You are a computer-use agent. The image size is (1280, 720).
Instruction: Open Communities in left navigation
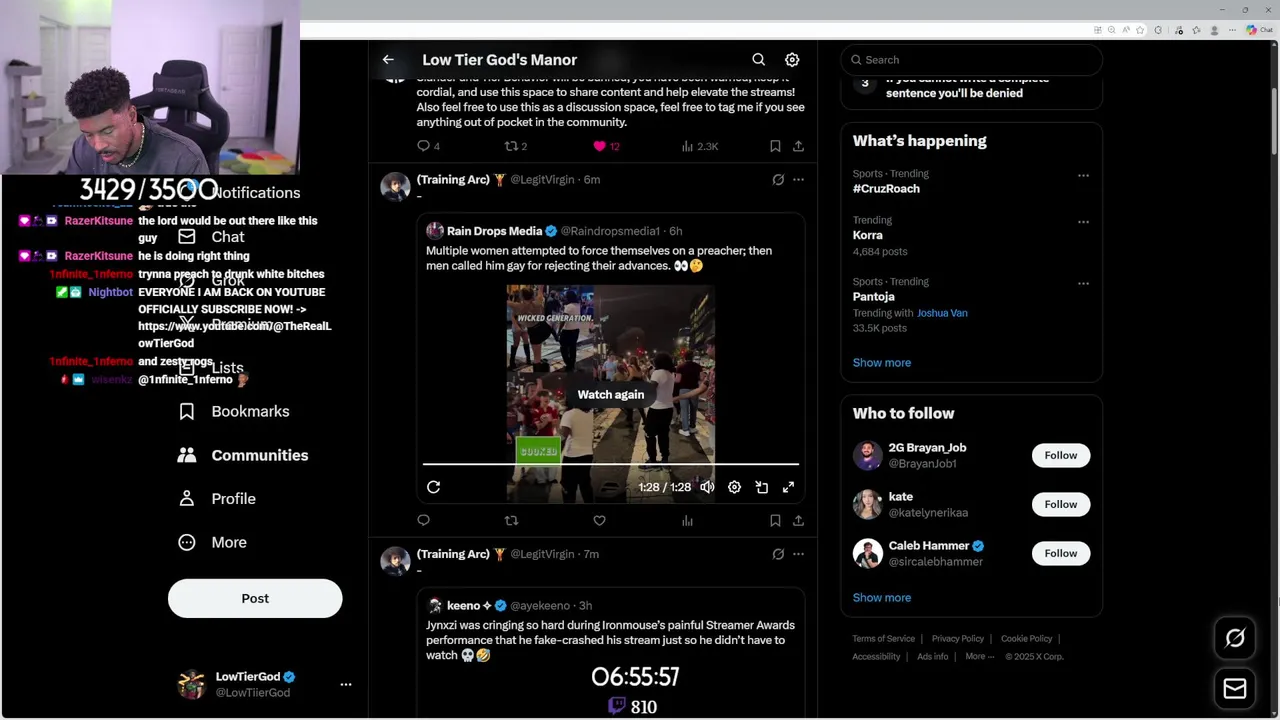(243, 455)
